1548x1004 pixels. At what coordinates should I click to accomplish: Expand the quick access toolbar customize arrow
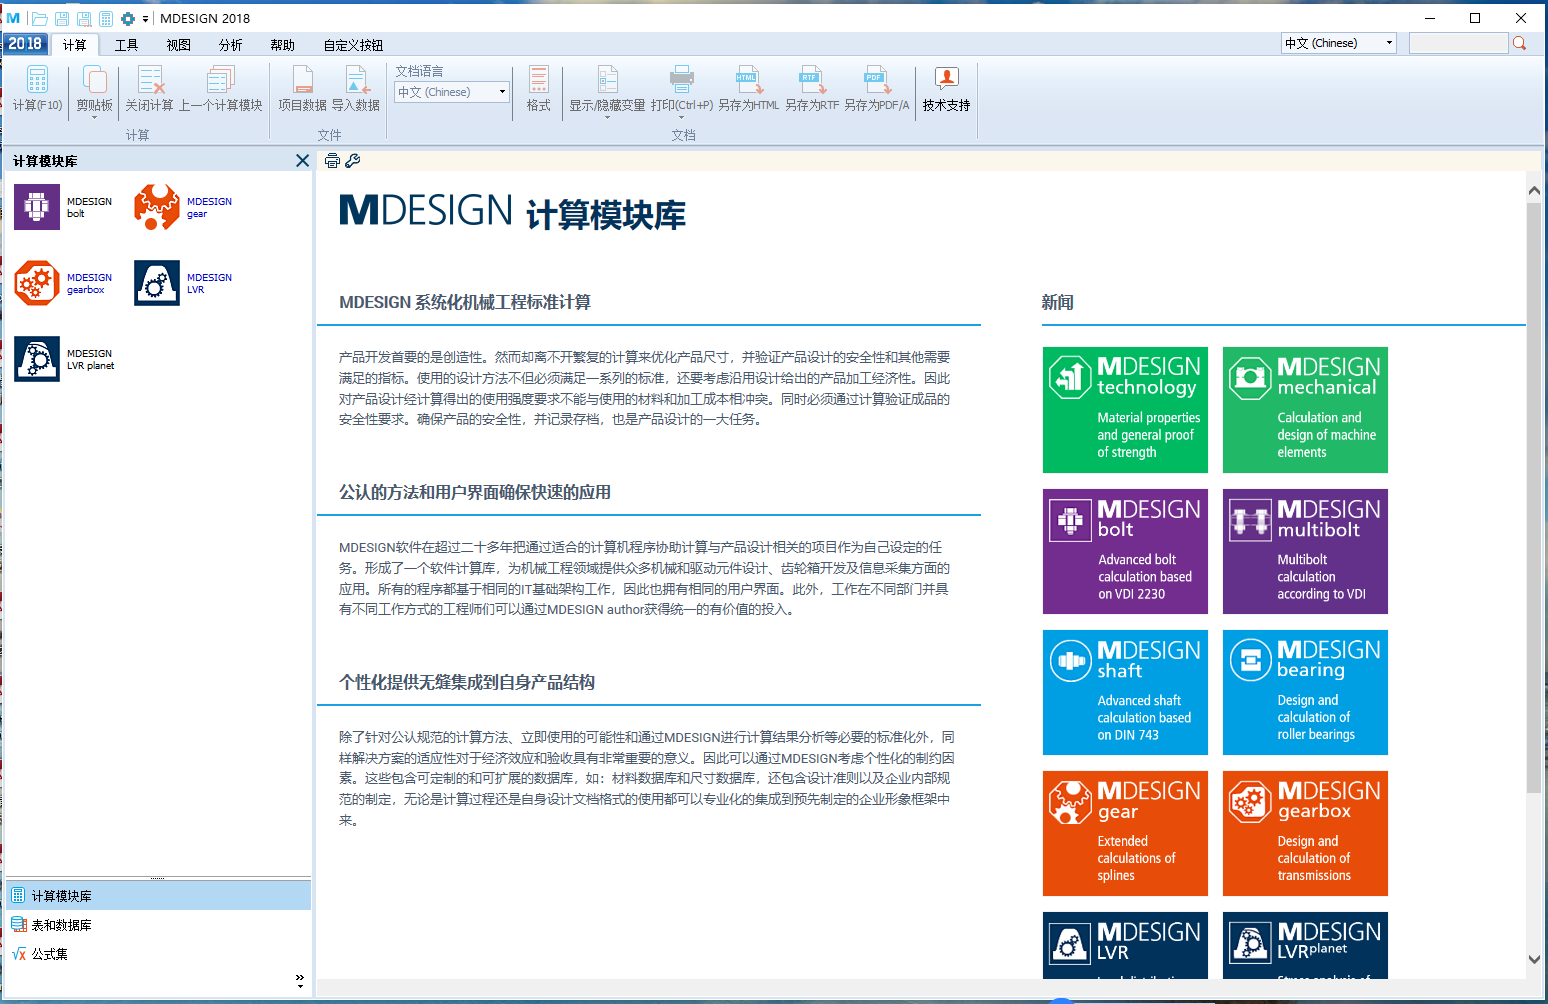(x=145, y=19)
